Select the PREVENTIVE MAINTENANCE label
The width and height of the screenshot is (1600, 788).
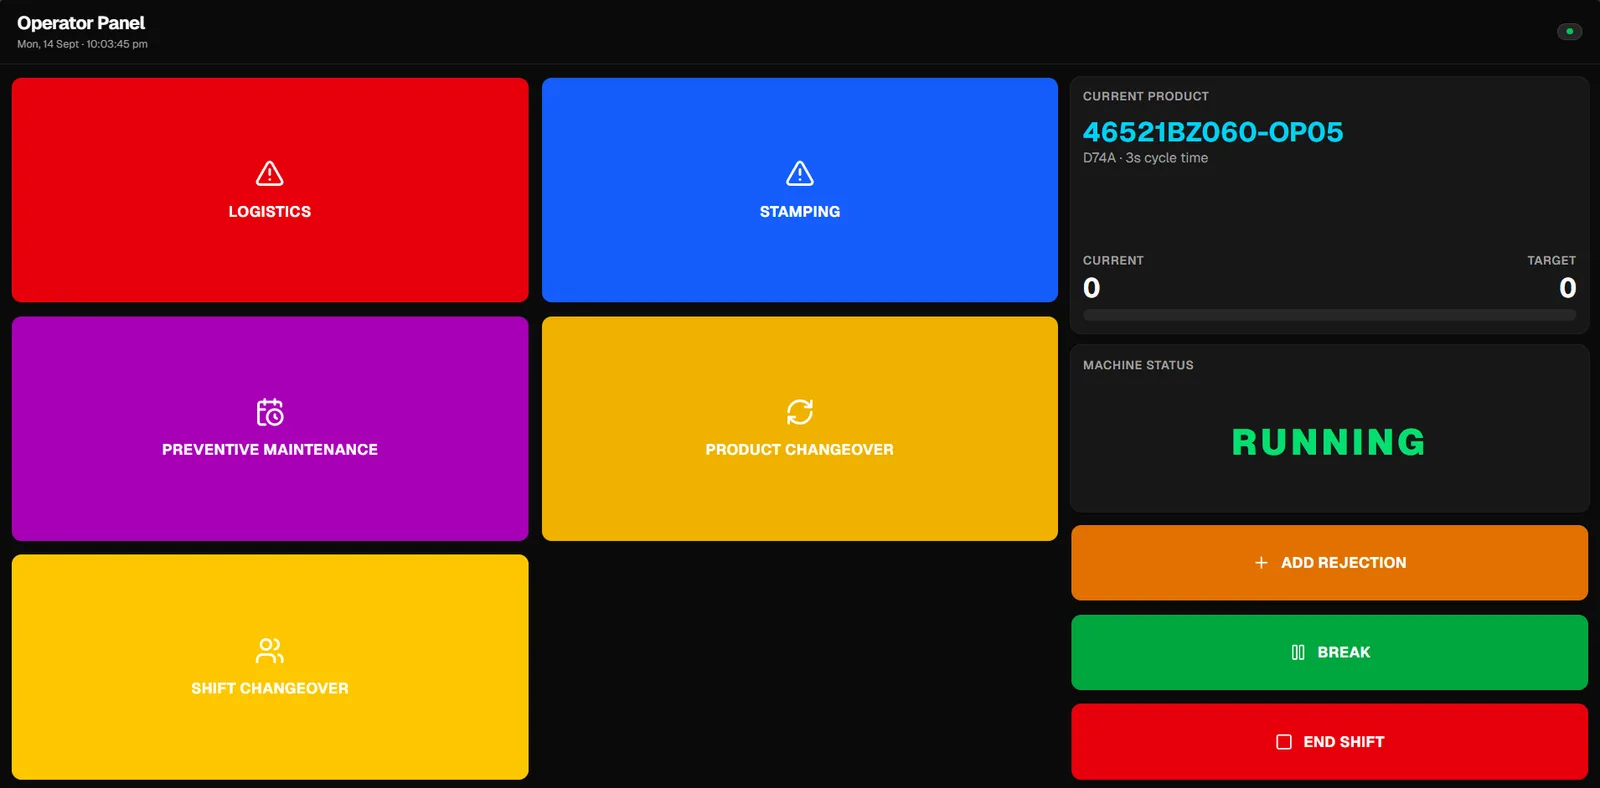[x=269, y=450]
